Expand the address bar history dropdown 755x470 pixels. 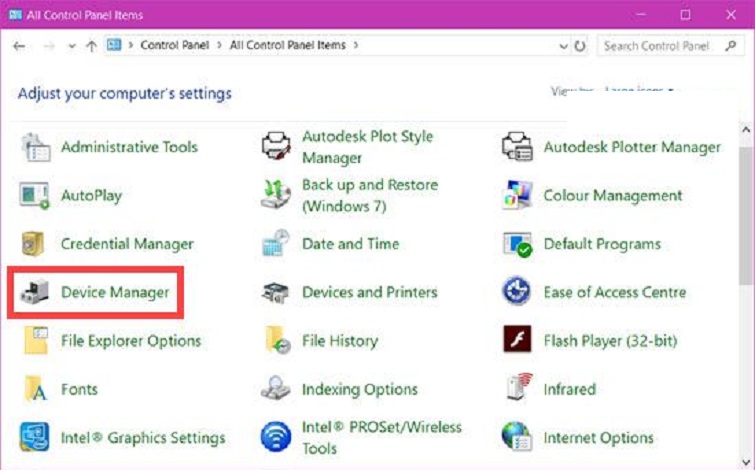pyautogui.click(x=563, y=46)
